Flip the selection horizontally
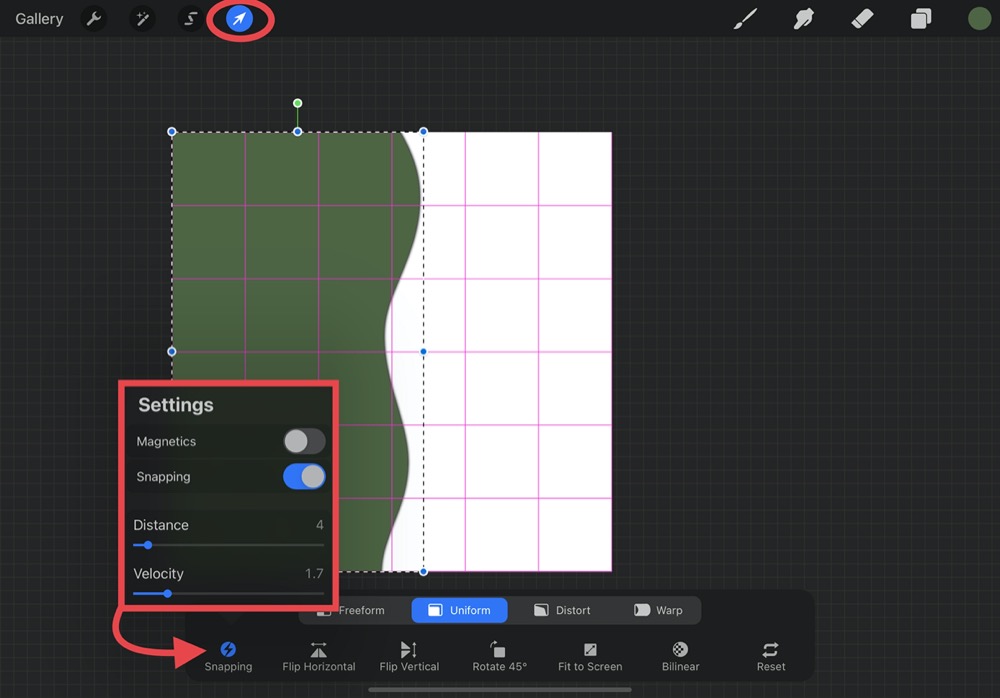 [x=319, y=656]
